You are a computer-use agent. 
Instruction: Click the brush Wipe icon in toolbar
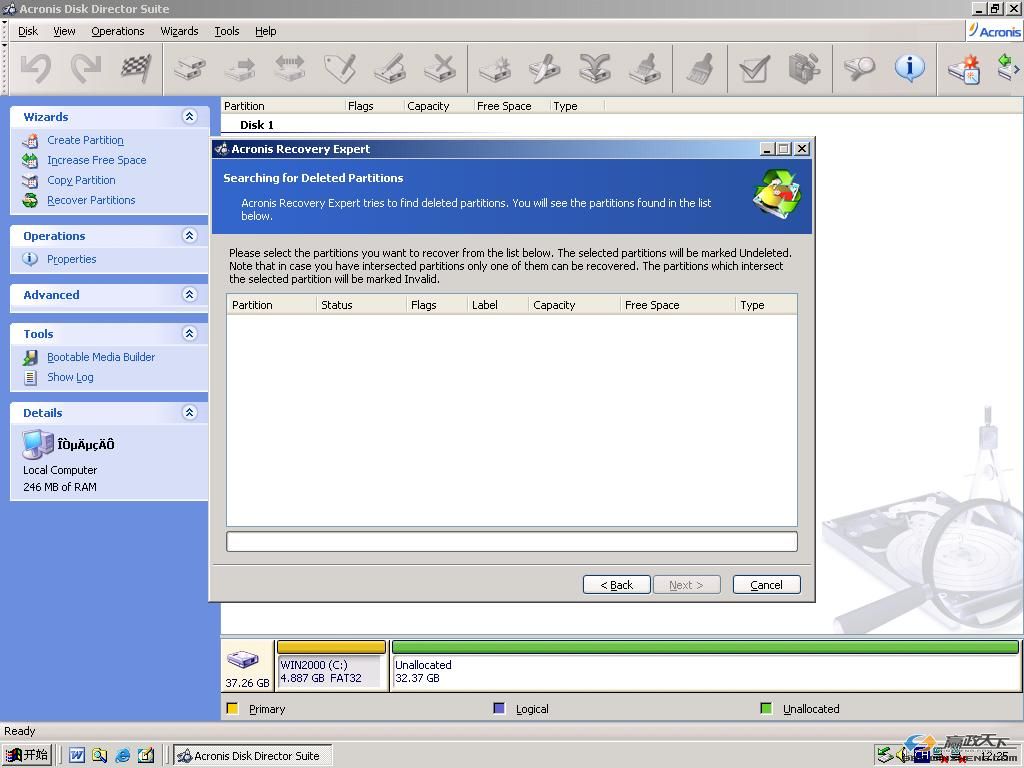[x=700, y=68]
